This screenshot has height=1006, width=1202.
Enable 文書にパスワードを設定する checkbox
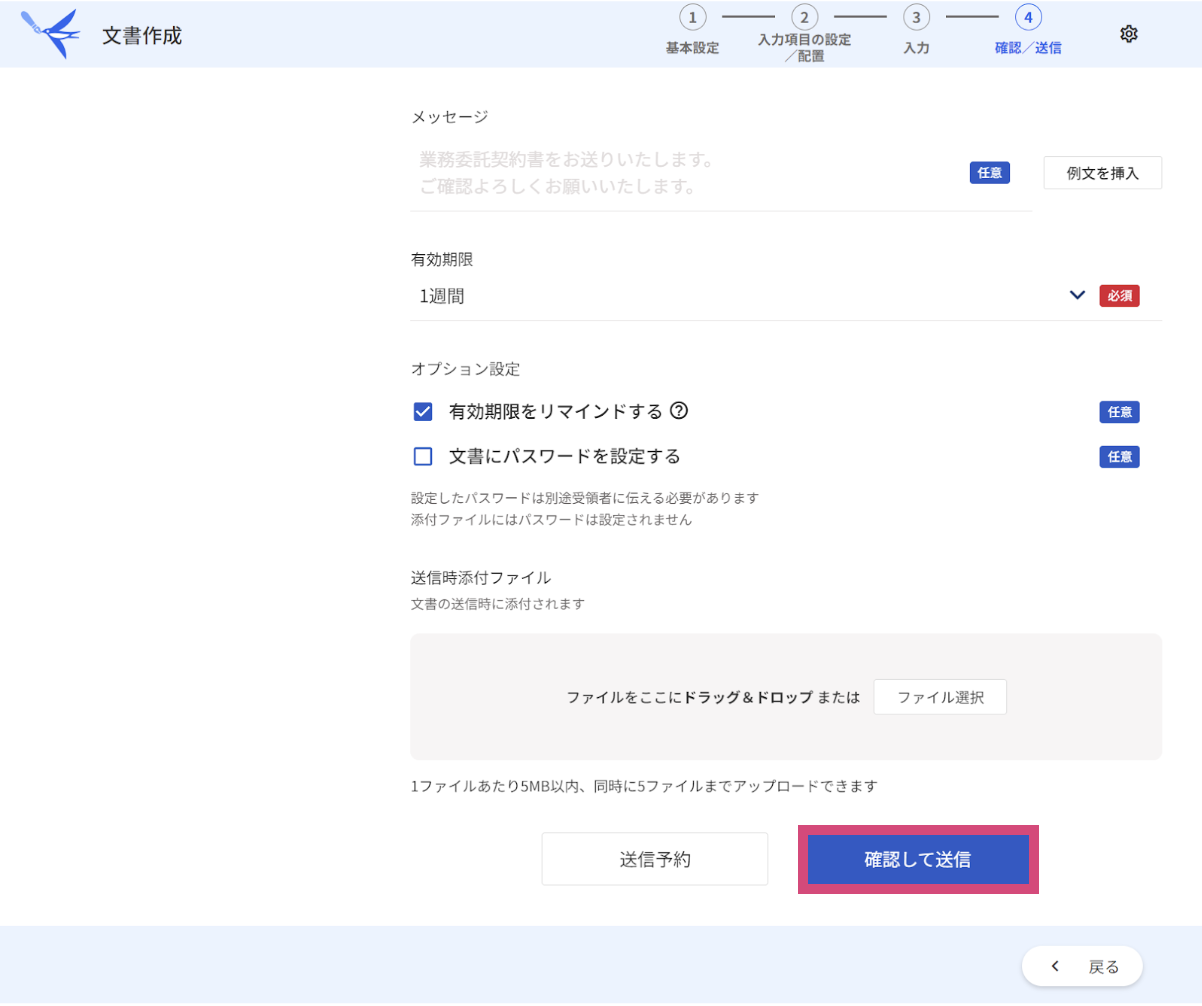tap(423, 457)
